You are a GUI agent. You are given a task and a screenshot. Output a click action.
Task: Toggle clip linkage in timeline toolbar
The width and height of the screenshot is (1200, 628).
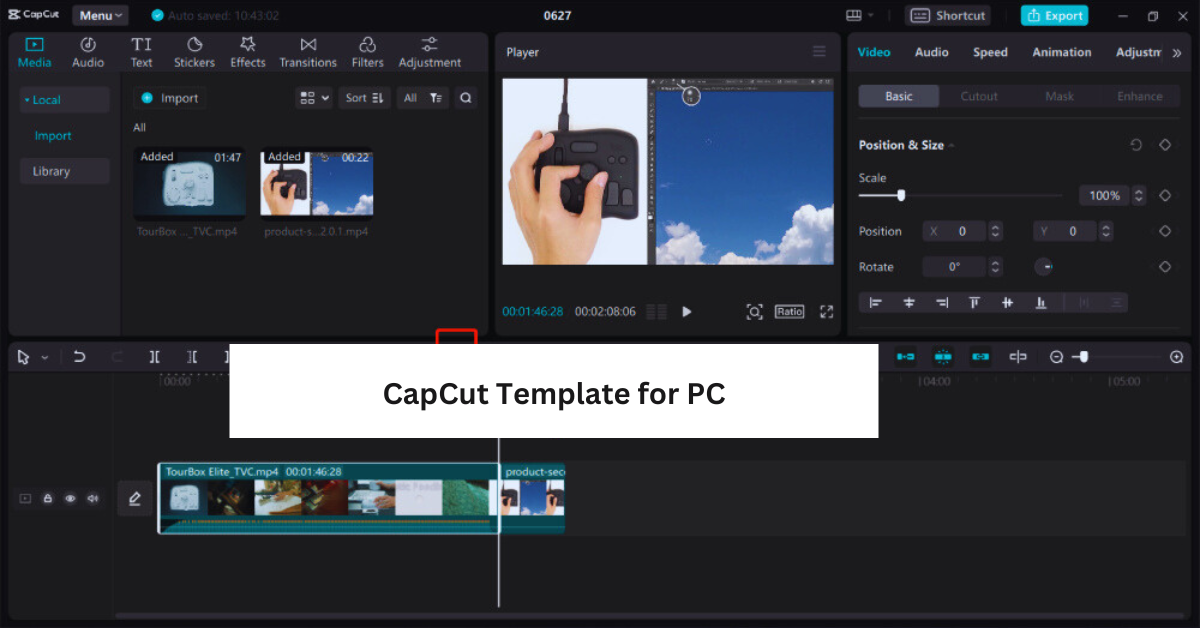click(980, 357)
